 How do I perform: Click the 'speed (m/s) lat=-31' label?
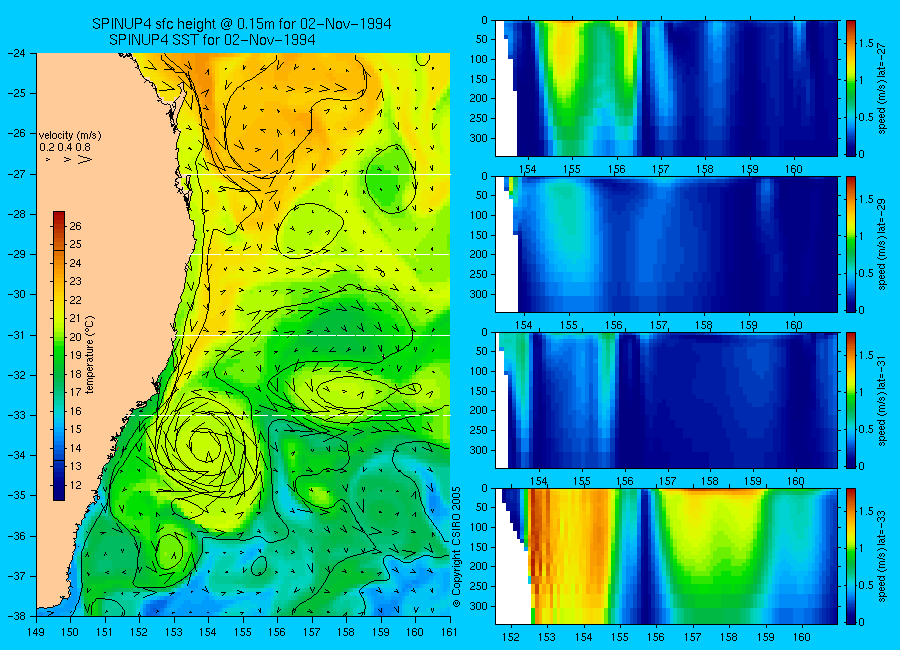(883, 400)
